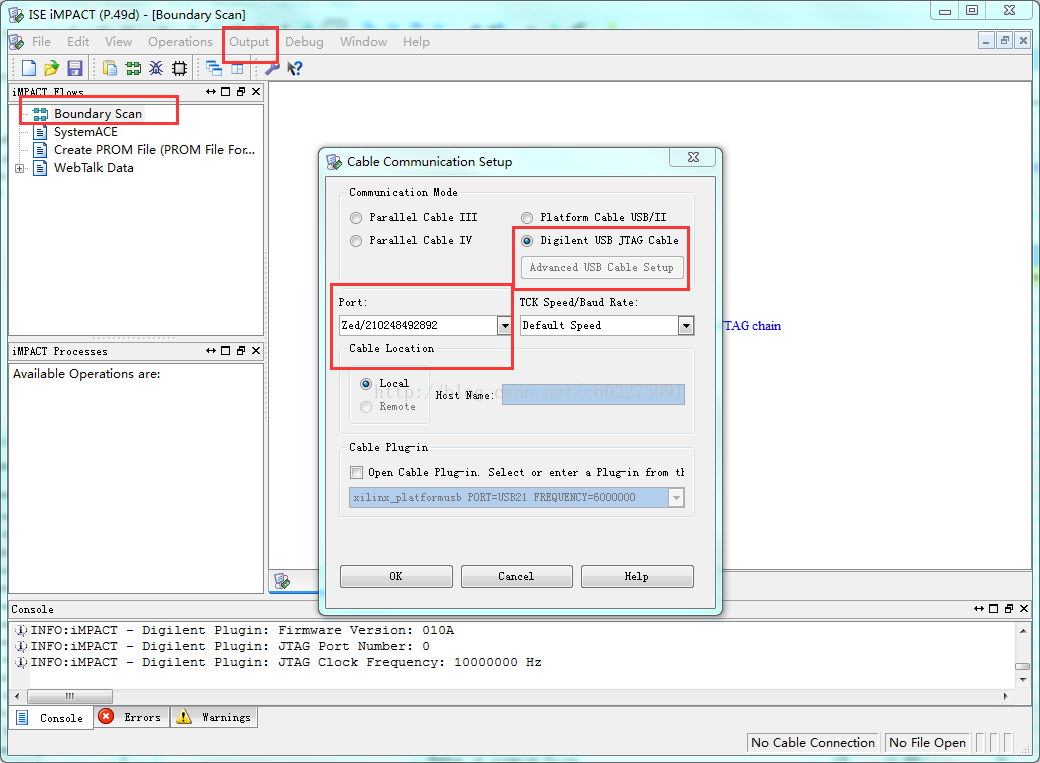
Task: Select Platform Cable USB/II option
Action: [527, 218]
